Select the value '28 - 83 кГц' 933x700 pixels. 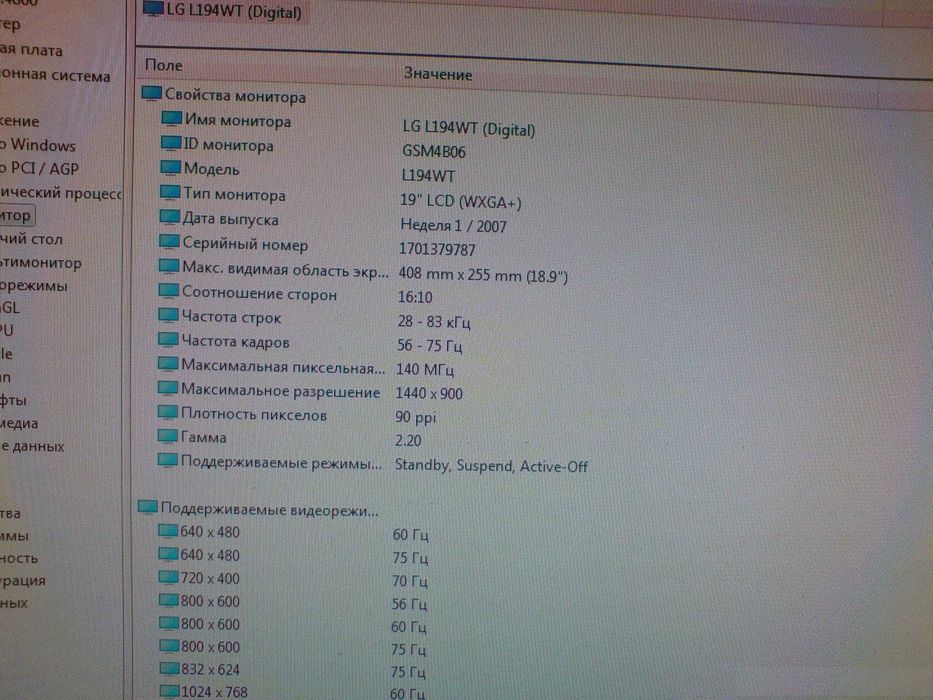[x=434, y=322]
